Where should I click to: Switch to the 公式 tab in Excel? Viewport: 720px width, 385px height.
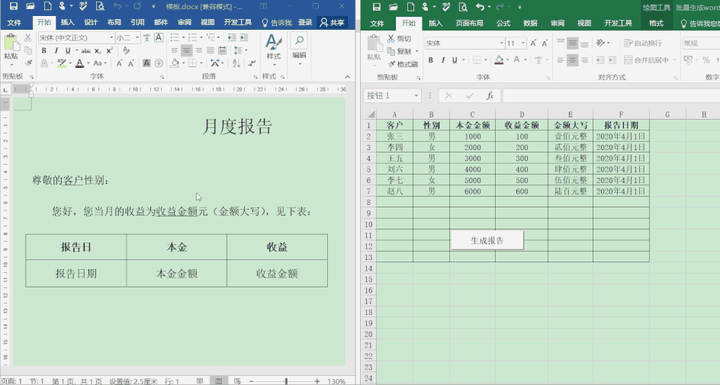point(503,23)
